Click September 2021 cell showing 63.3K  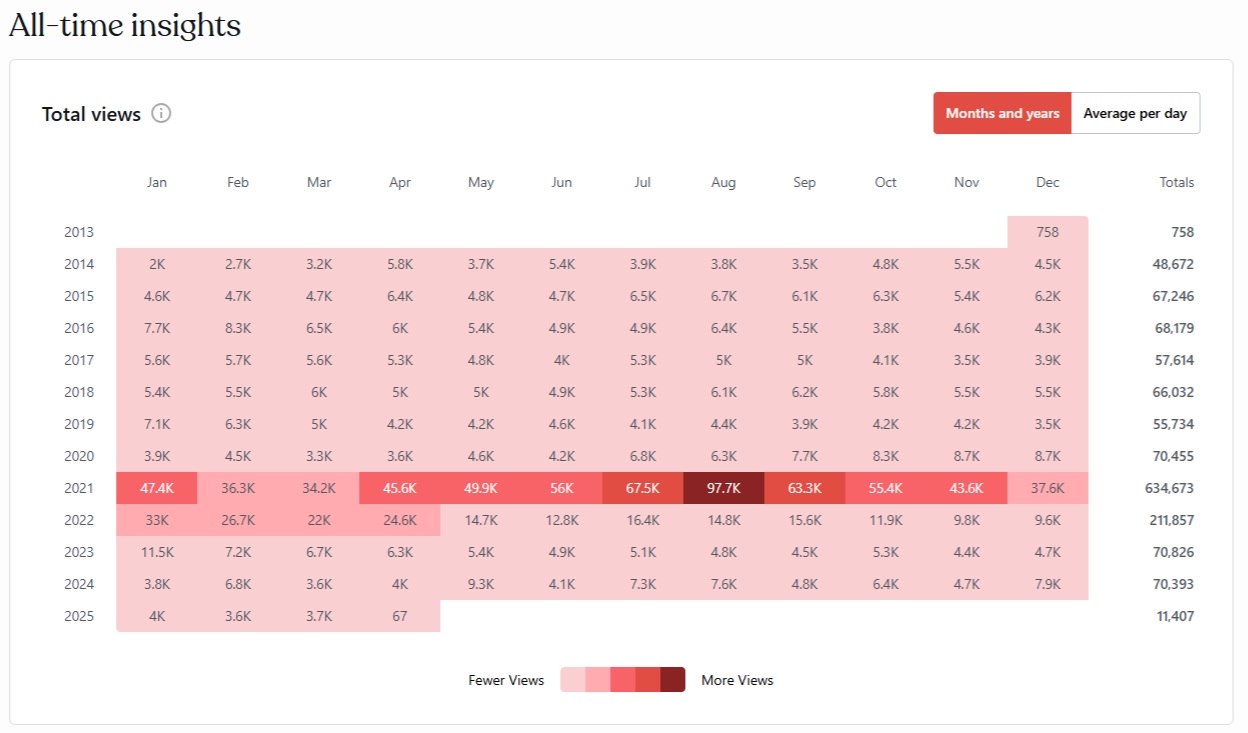[x=804, y=488]
